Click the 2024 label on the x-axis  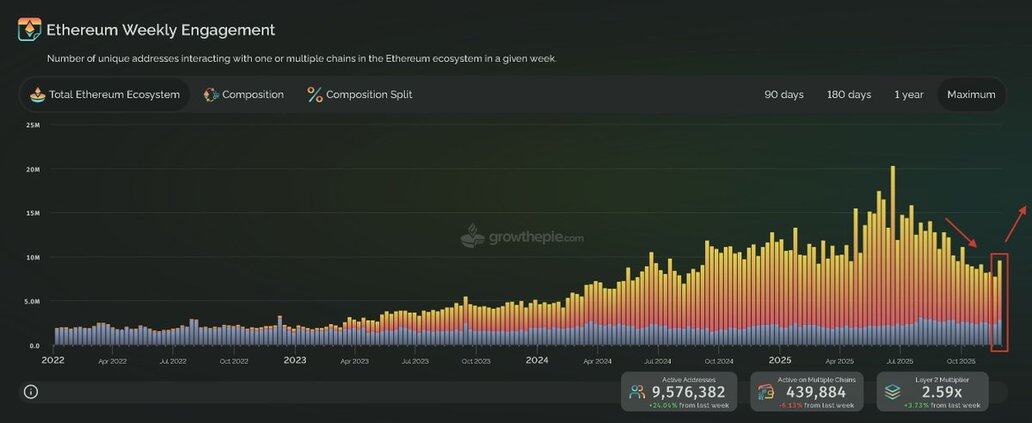tap(537, 360)
